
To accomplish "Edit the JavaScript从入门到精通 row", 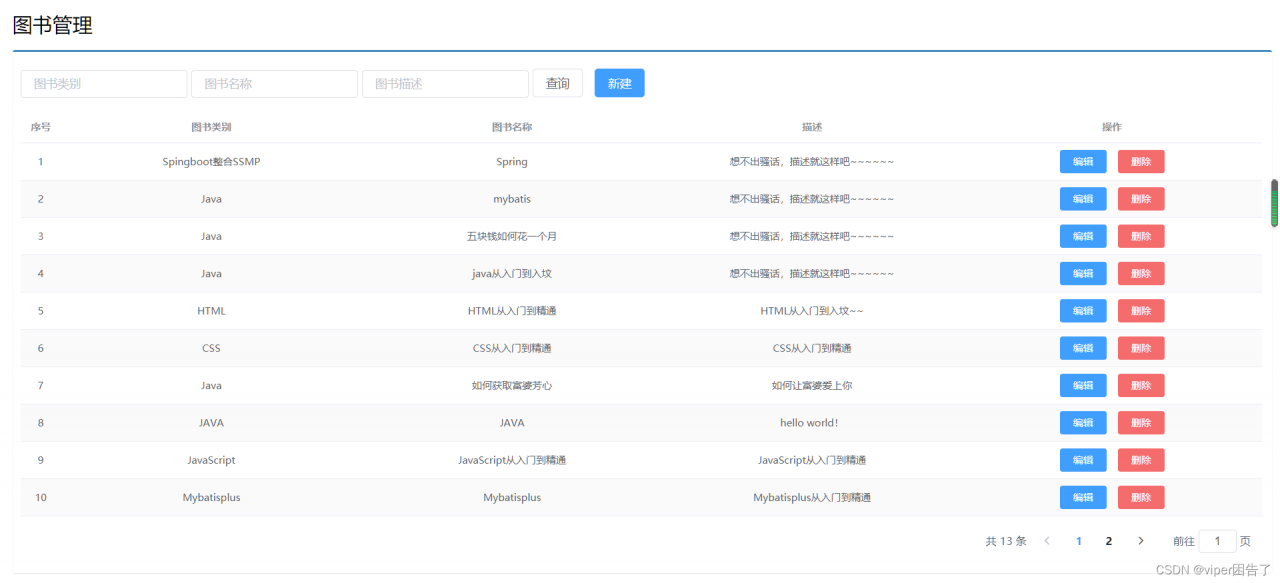I will click(1083, 460).
